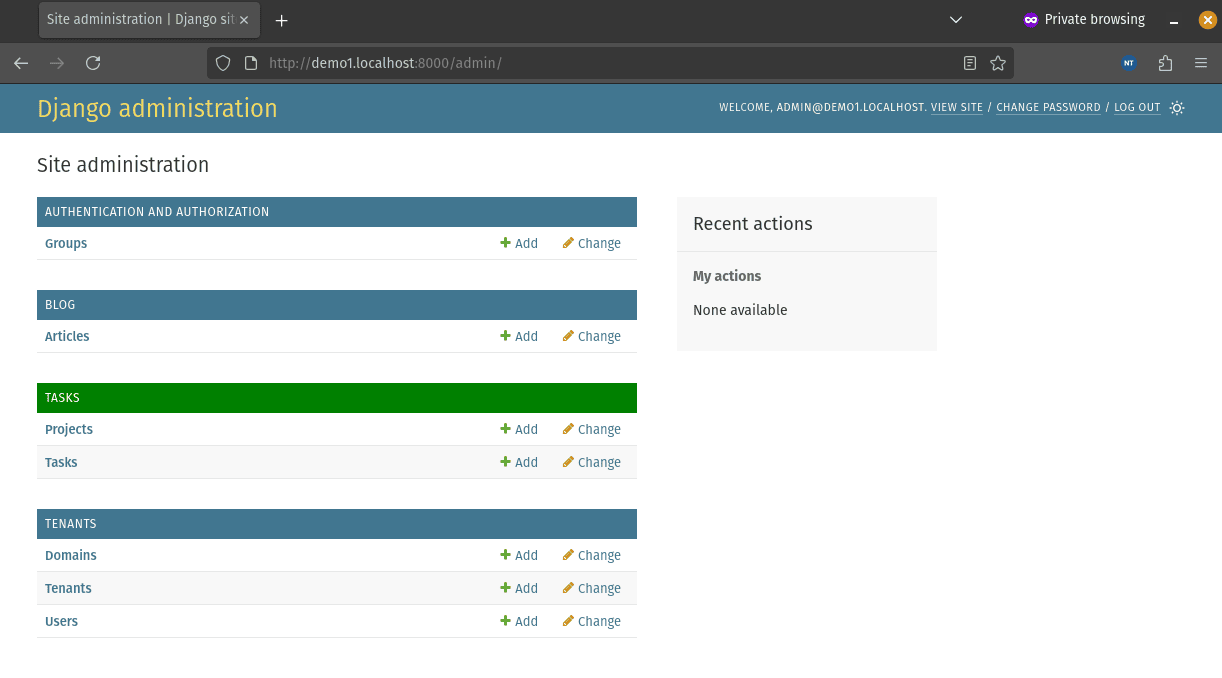Screen dimensions: 1222x678
Task: Click Add next to Tenants row
Action: (x=519, y=588)
